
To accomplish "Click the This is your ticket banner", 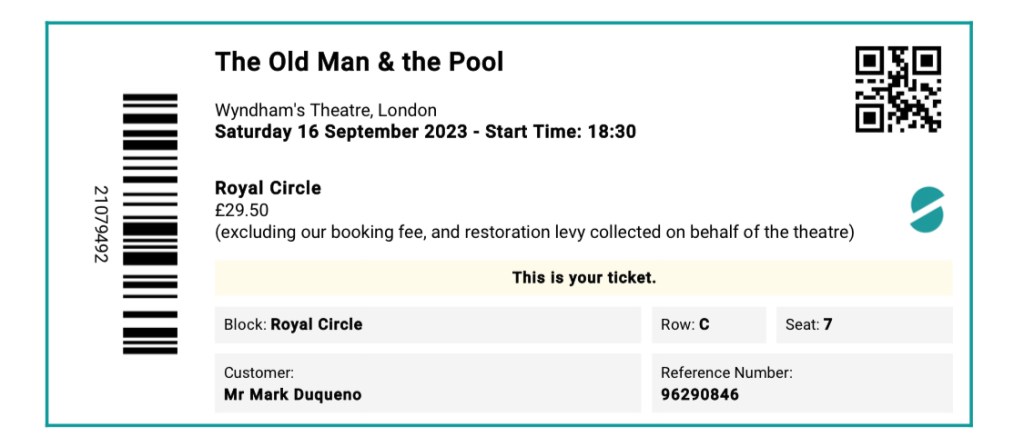I will [583, 277].
